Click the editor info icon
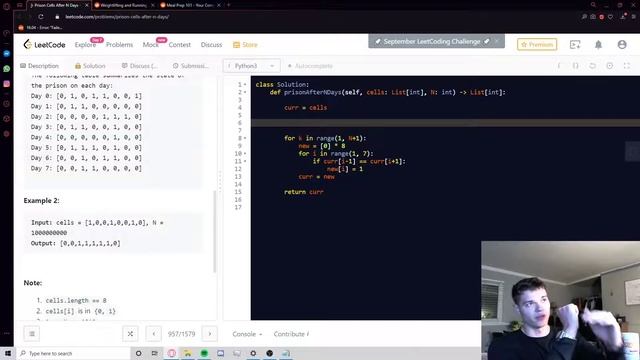Screen dimensions: 640x360 [x=559, y=66]
